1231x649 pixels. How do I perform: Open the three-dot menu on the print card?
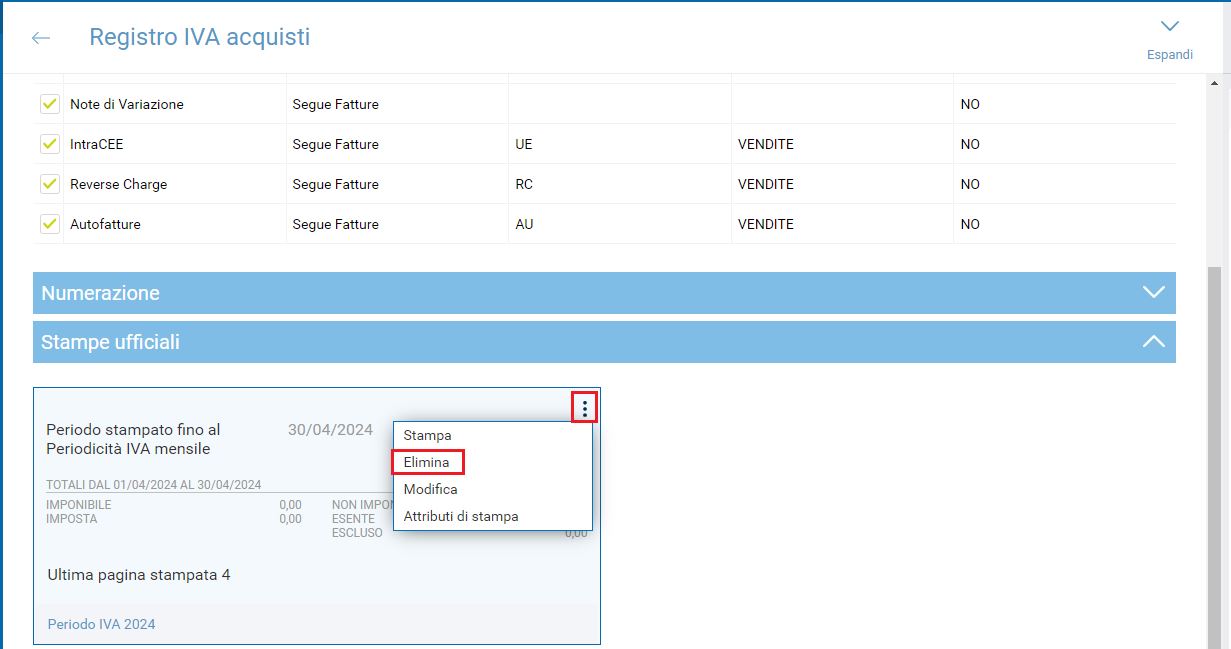coord(585,408)
